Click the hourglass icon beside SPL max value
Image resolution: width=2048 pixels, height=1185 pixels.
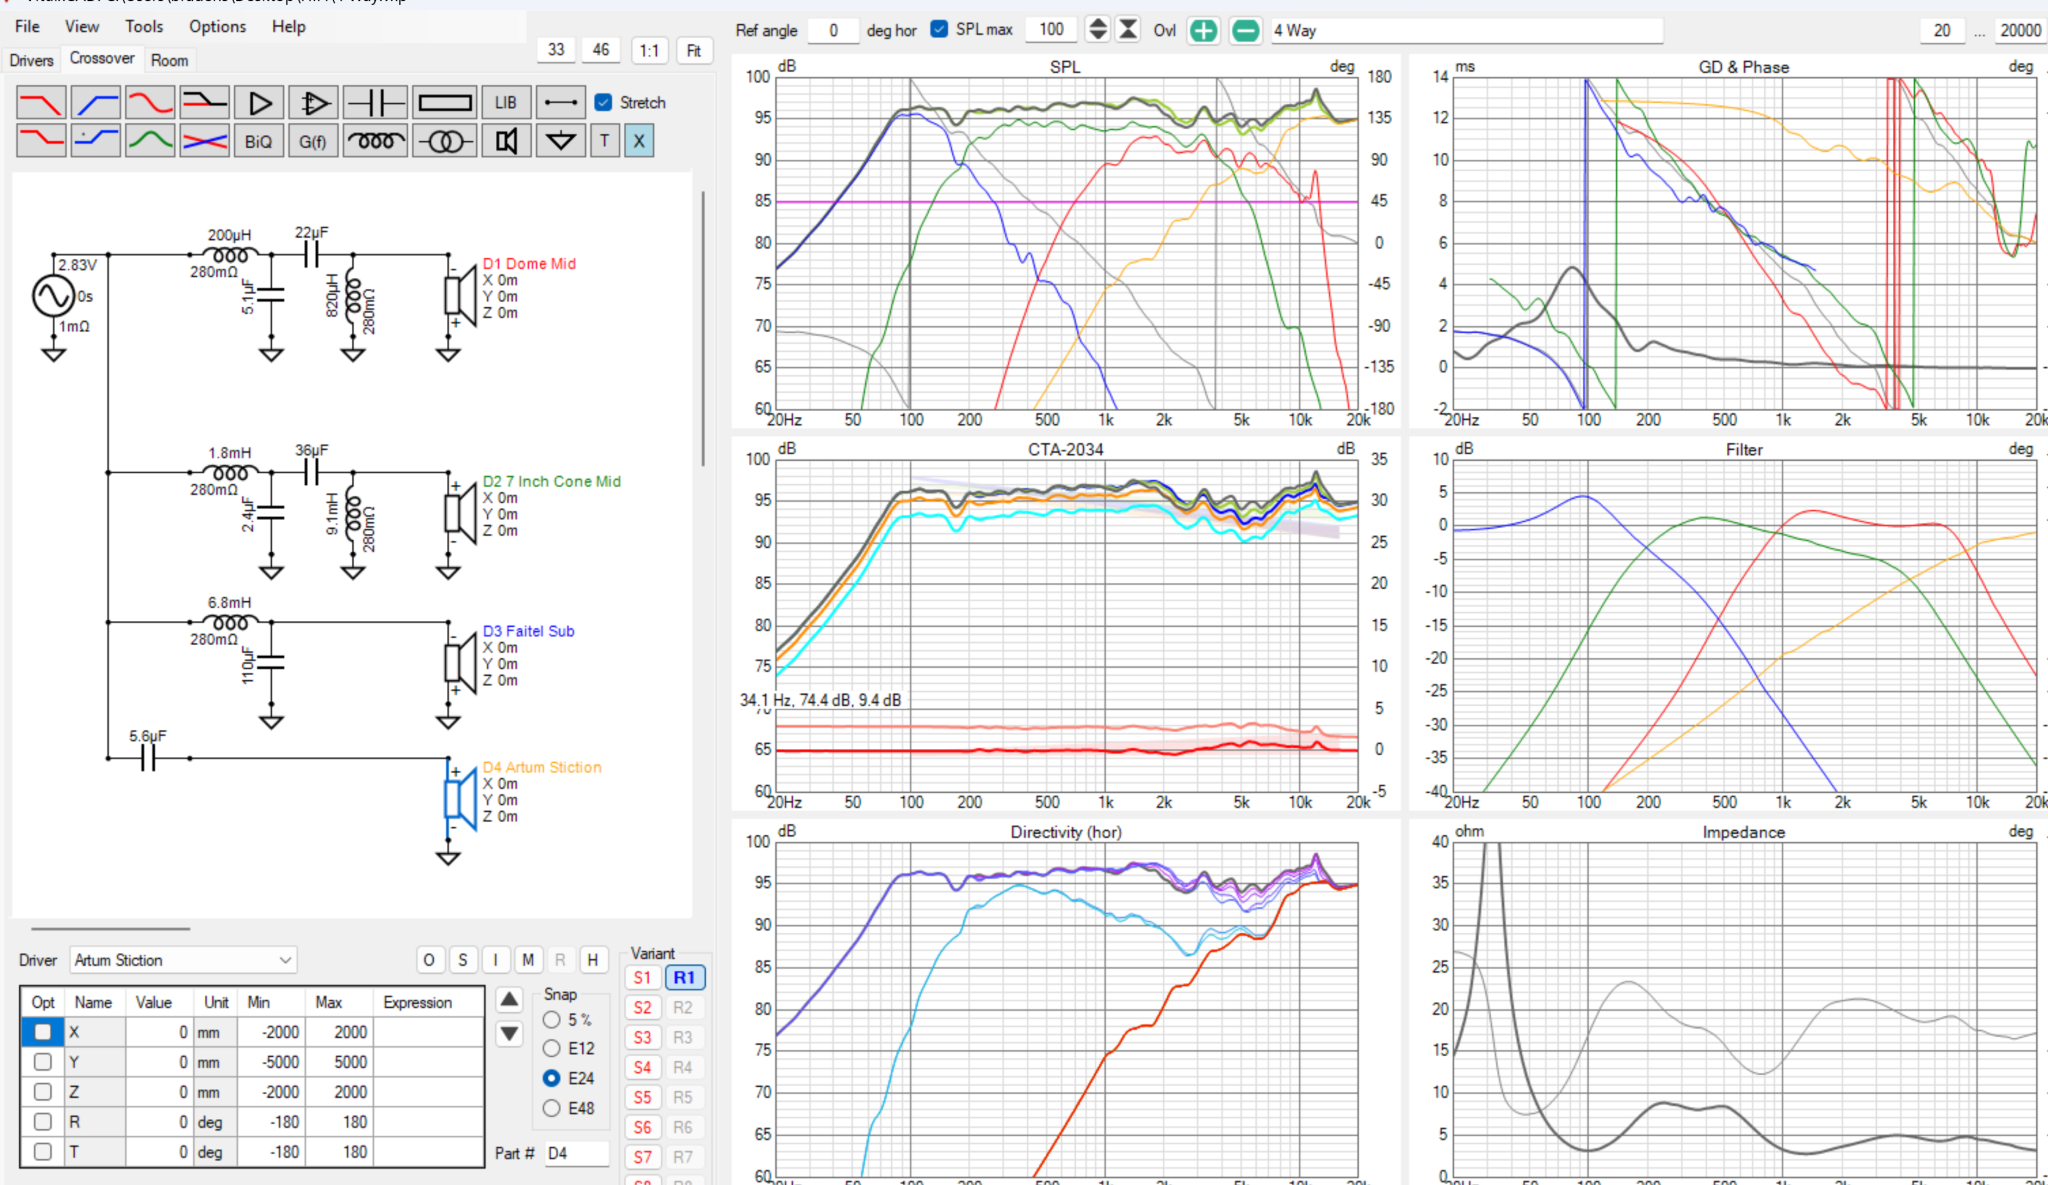tap(1128, 30)
